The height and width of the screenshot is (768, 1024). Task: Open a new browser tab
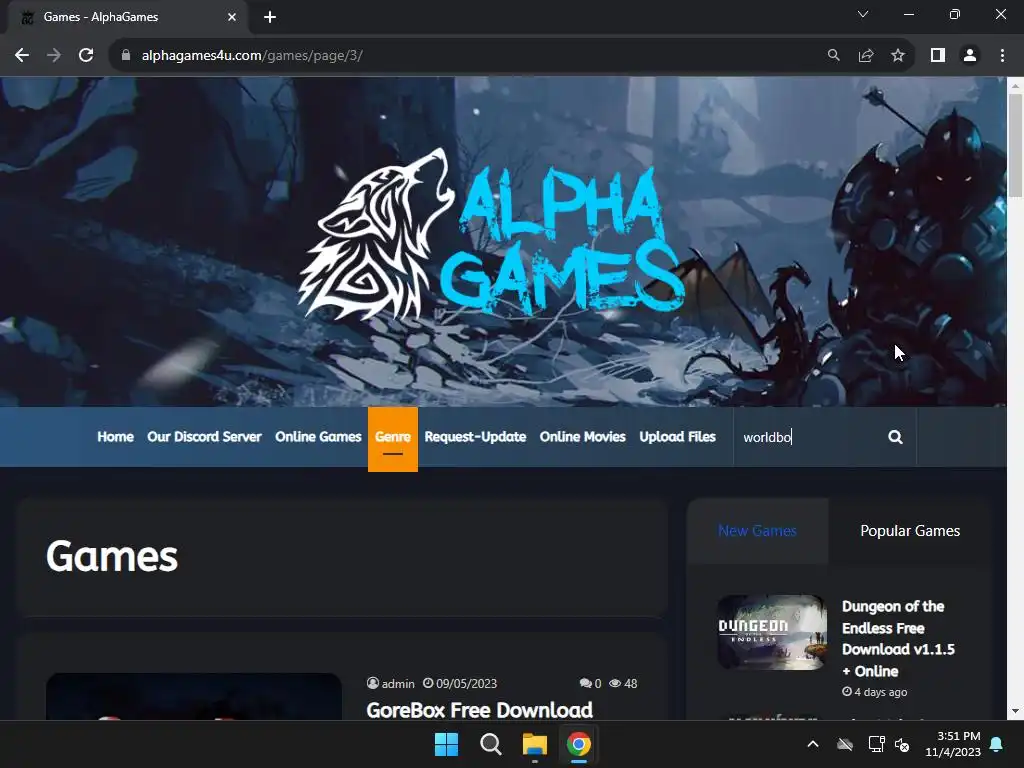(x=270, y=17)
